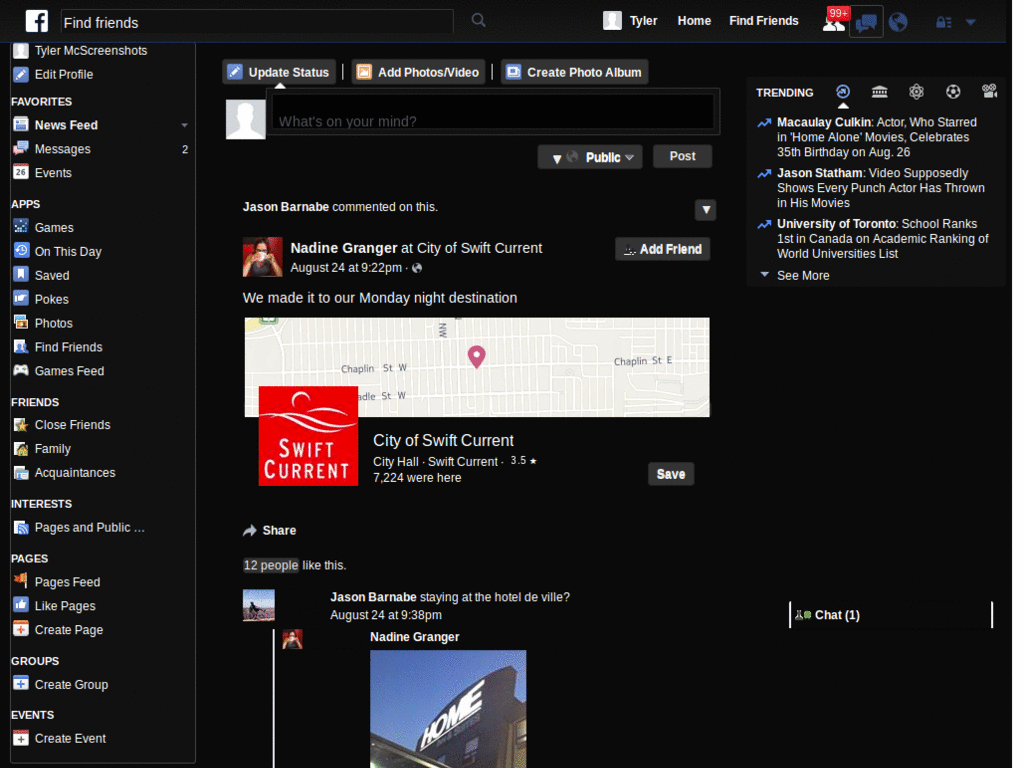Select Create Photo Album tab
The image size is (1024, 768).
click(x=574, y=72)
